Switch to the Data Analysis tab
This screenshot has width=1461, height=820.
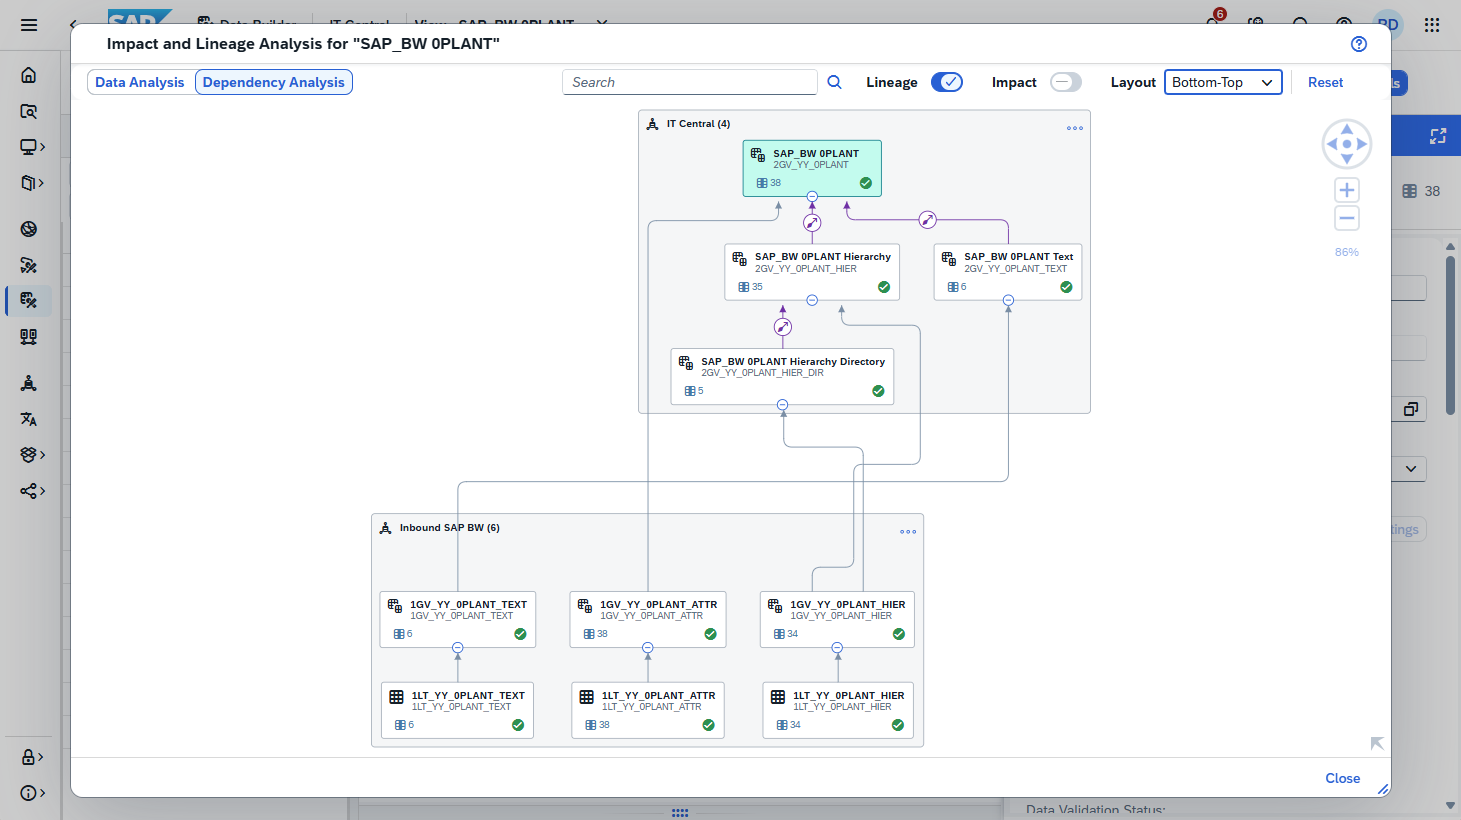(140, 82)
